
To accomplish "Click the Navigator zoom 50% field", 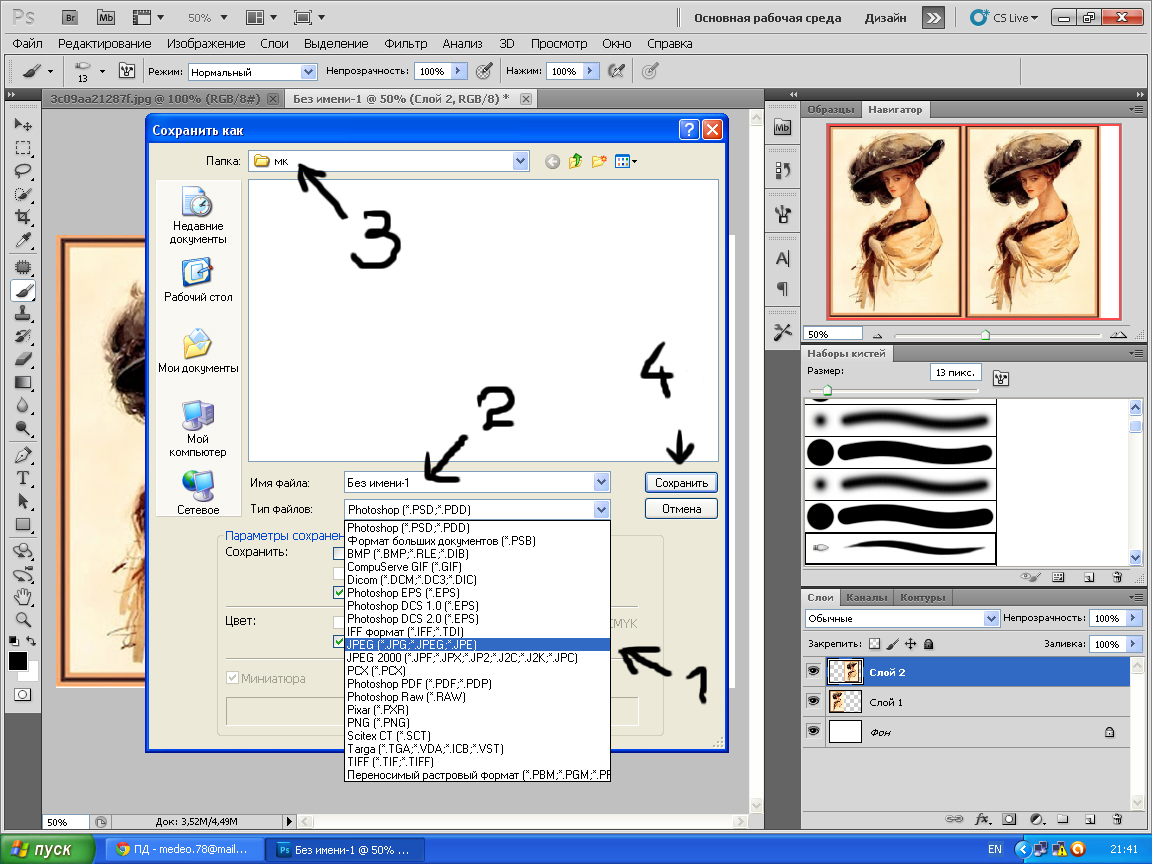I will pyautogui.click(x=832, y=334).
